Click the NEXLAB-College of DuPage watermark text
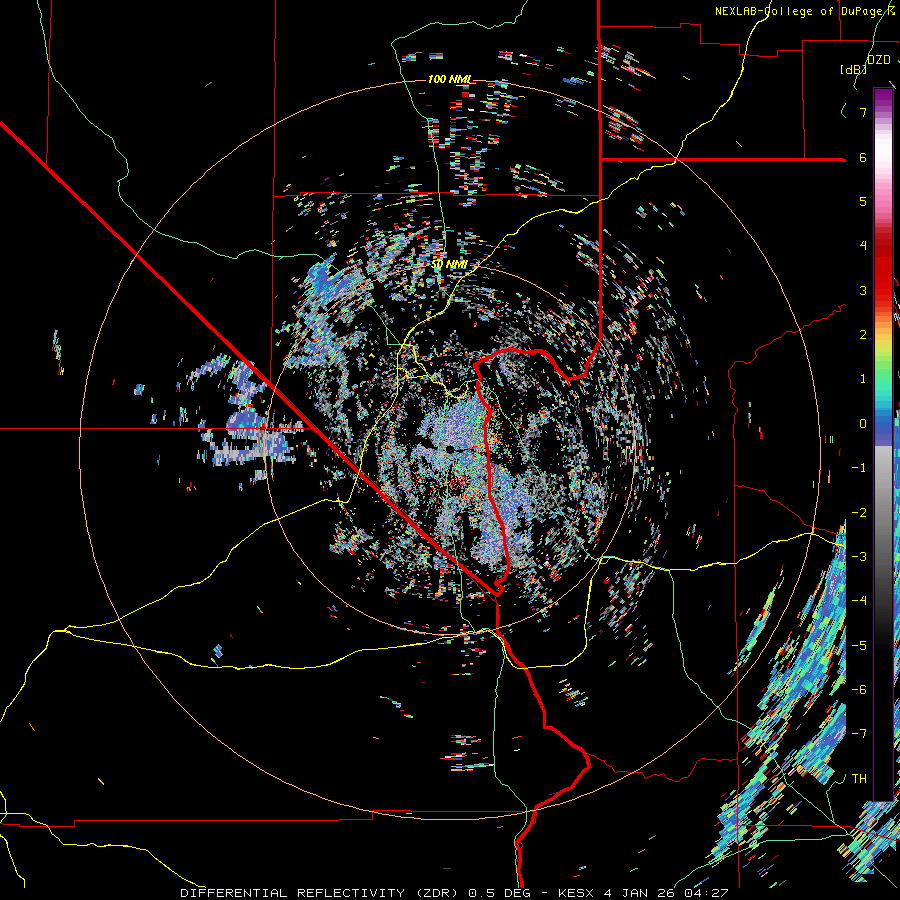The height and width of the screenshot is (900, 900). click(x=801, y=11)
